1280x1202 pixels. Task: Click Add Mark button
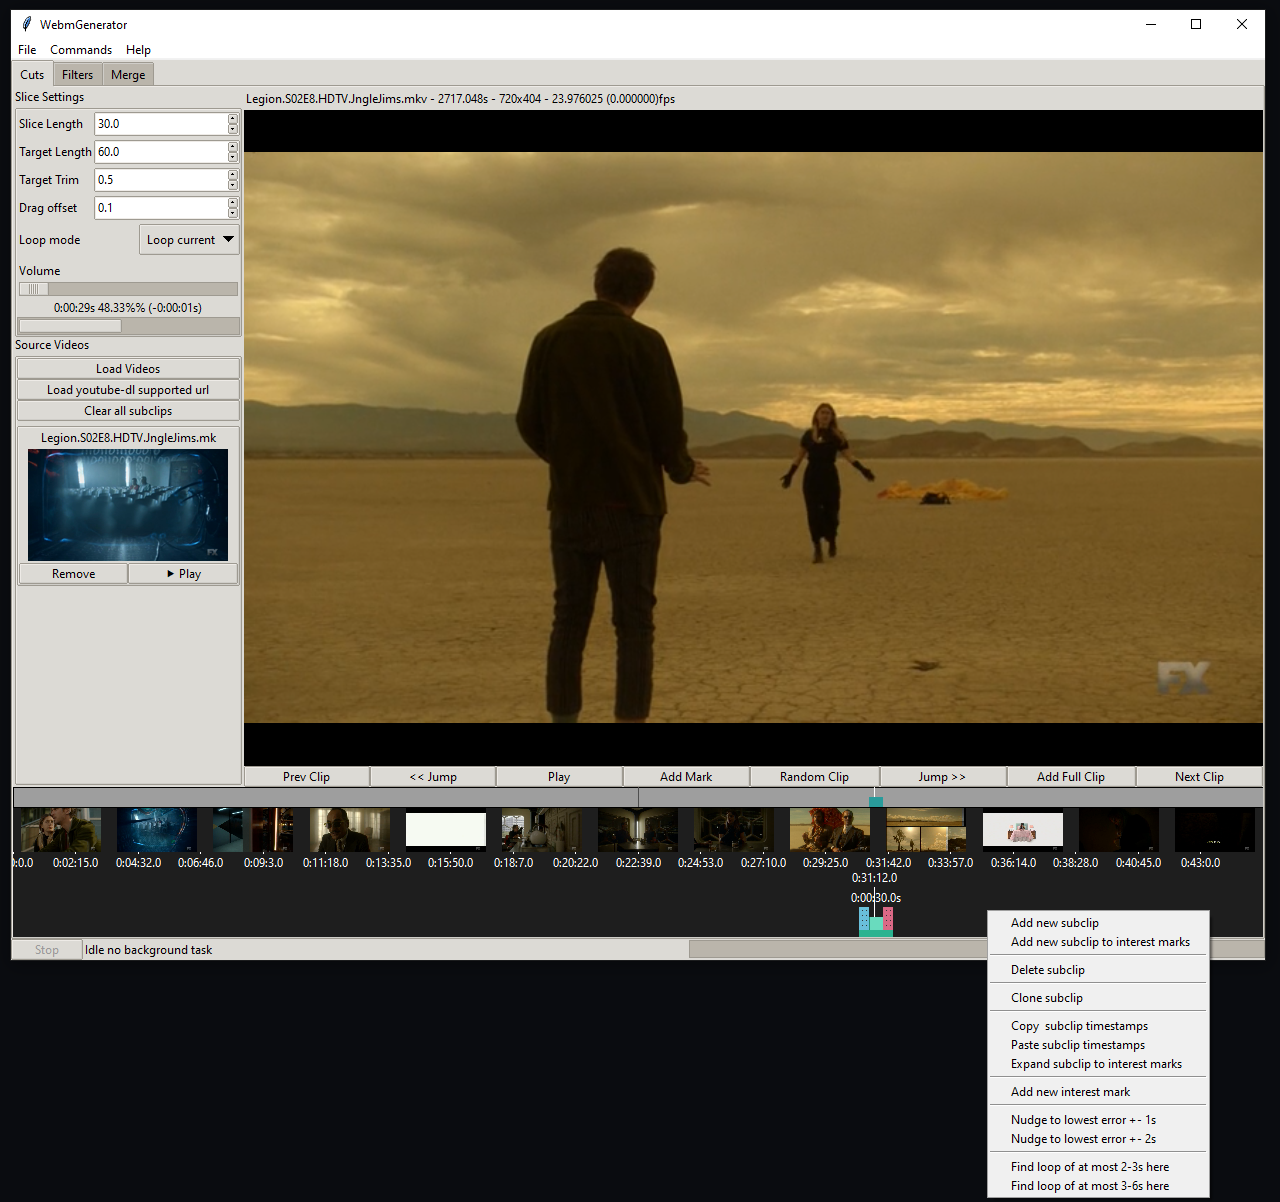pyautogui.click(x=686, y=777)
